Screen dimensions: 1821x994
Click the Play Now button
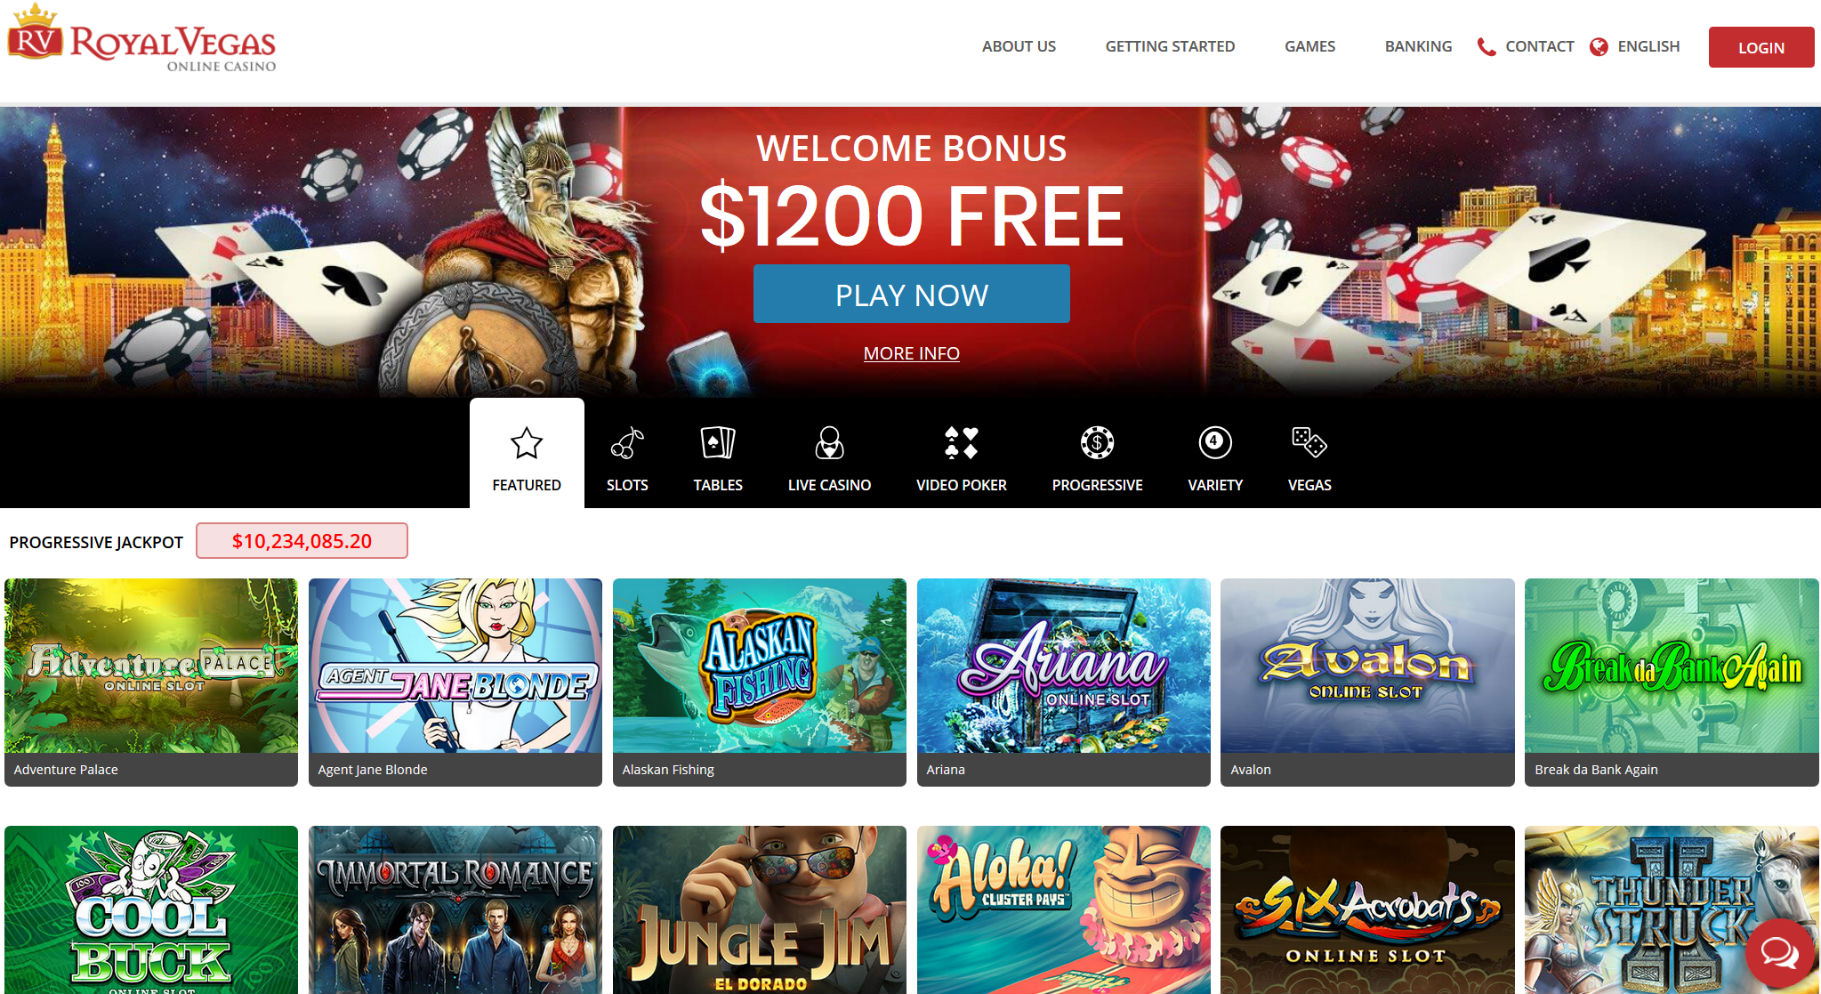(911, 294)
